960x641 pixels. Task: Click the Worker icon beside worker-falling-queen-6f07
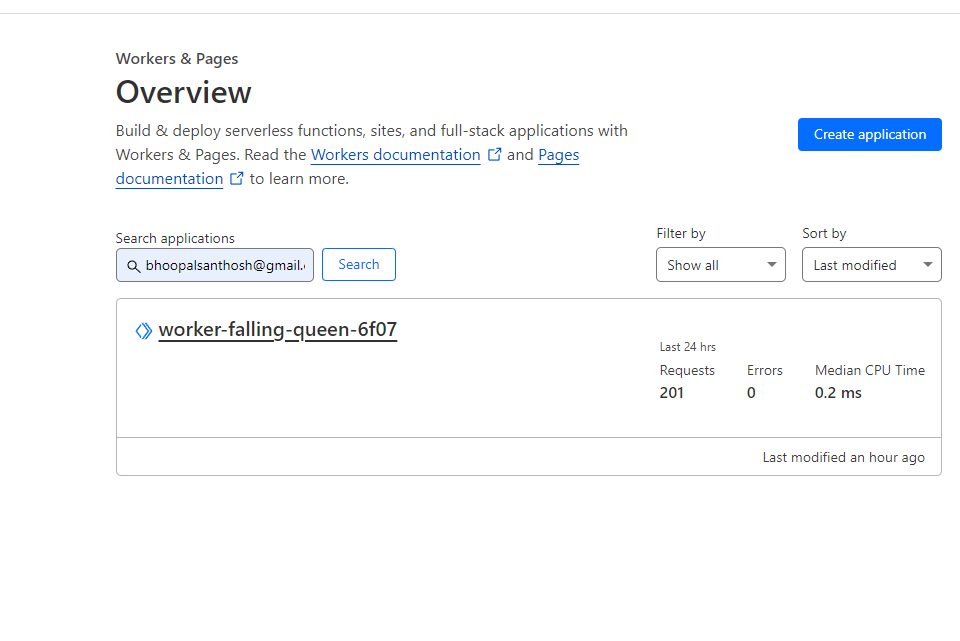click(x=144, y=331)
